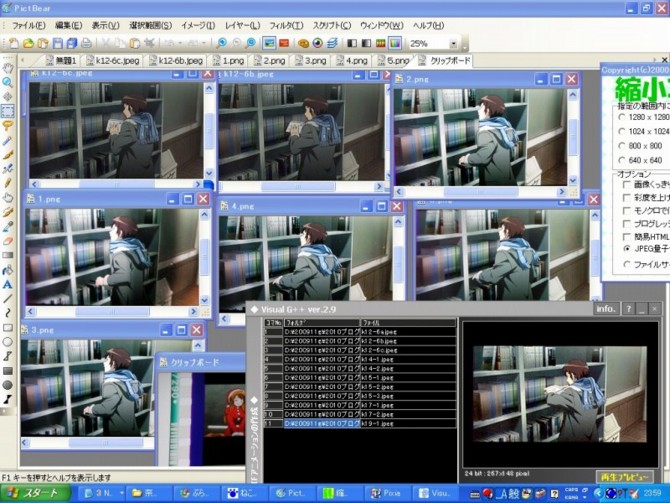Click the color palette icon in toolbar
Image resolution: width=670 pixels, height=503 pixels.
[303, 43]
